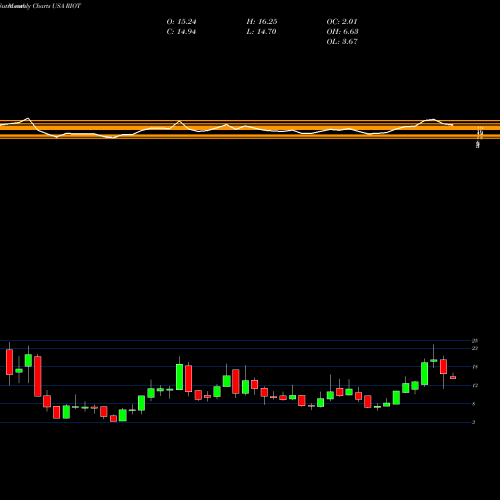Click the 'OC: 2.01' value
500x500 pixels.
[x=342, y=22]
